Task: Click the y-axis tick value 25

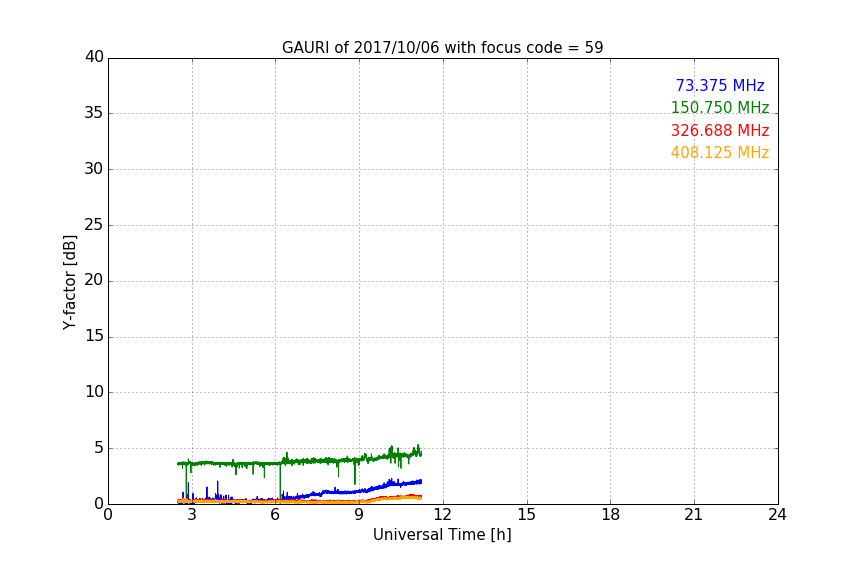Action: pyautogui.click(x=94, y=224)
